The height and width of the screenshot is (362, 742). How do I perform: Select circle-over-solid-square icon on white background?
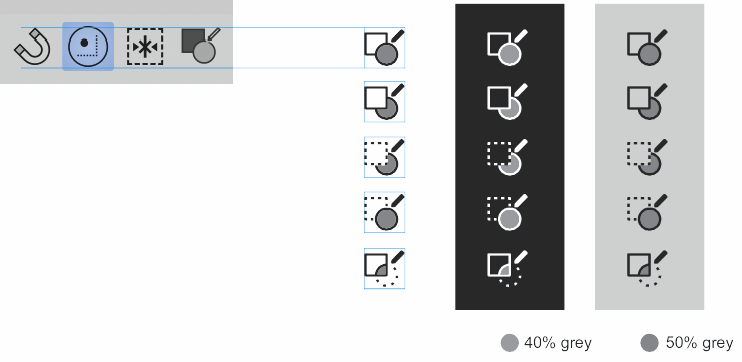click(x=384, y=47)
